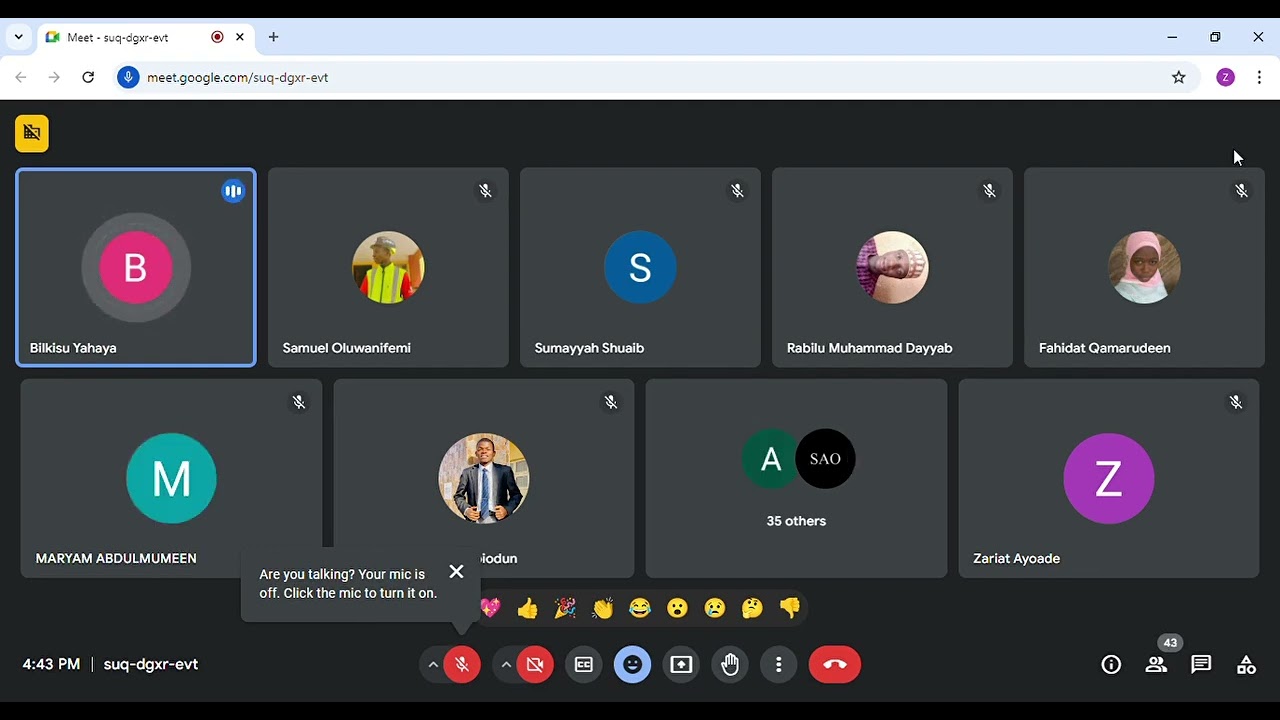The width and height of the screenshot is (1280, 720).
Task: Click Fahidat Qamarudeen's profile photo
Action: point(1144,267)
